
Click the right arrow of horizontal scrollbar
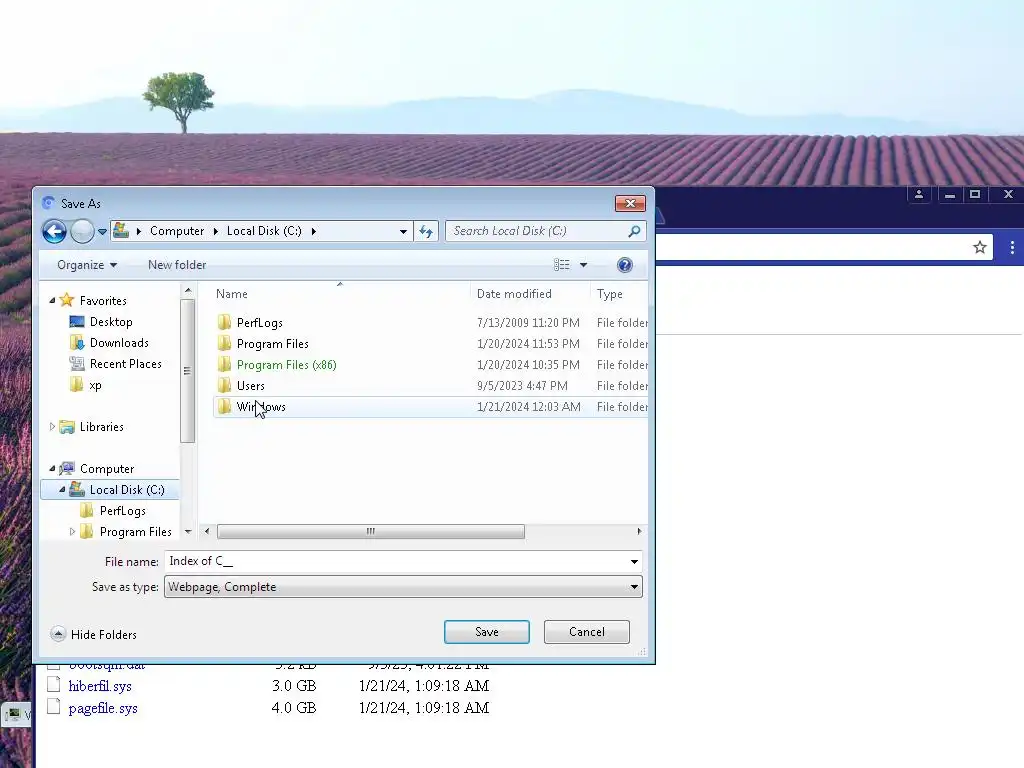click(x=639, y=532)
